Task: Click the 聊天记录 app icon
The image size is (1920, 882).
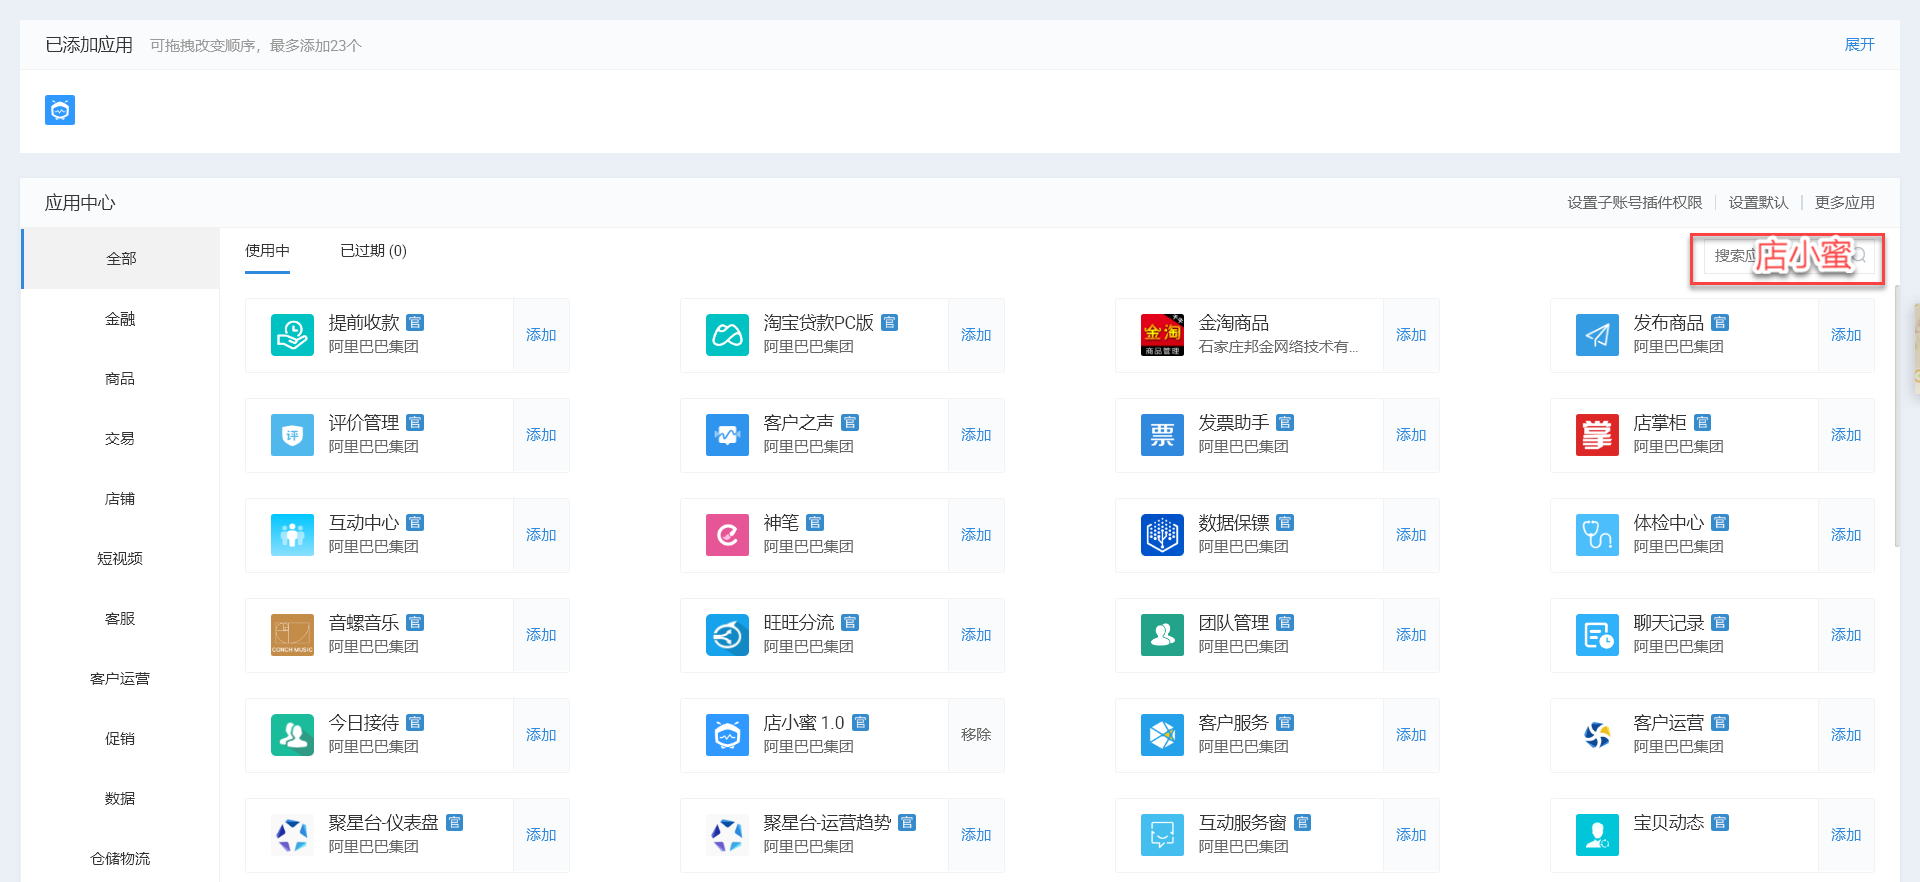Action: 1597,635
